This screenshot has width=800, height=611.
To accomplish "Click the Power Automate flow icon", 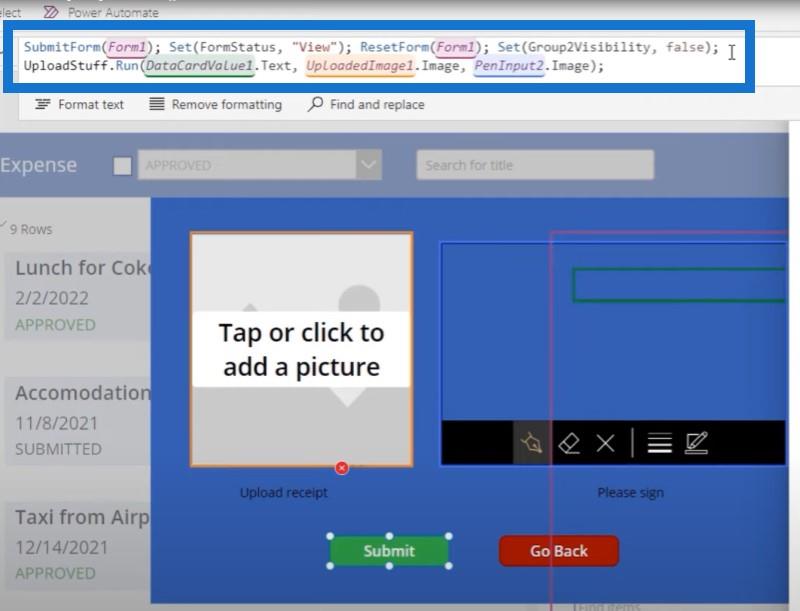I will click(51, 12).
